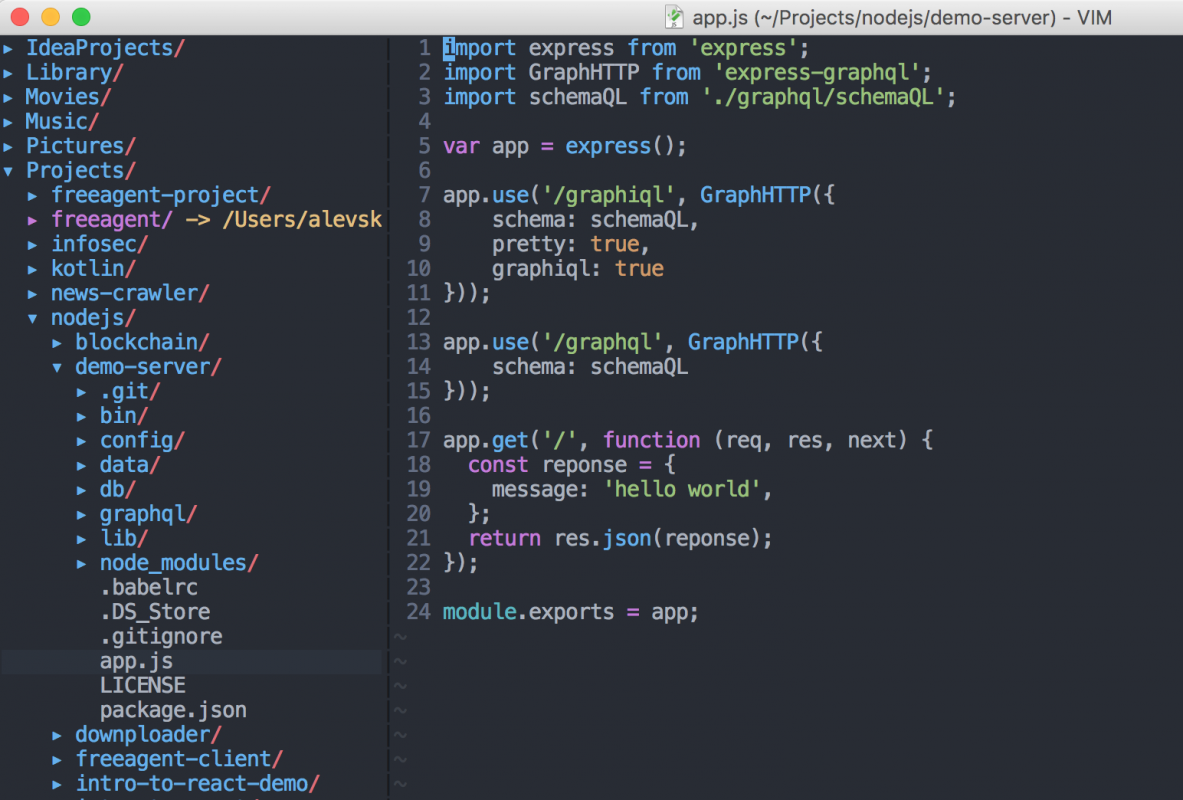Screen dimensions: 1183x800
Task: Select app.js in the file tree
Action: 136,661
